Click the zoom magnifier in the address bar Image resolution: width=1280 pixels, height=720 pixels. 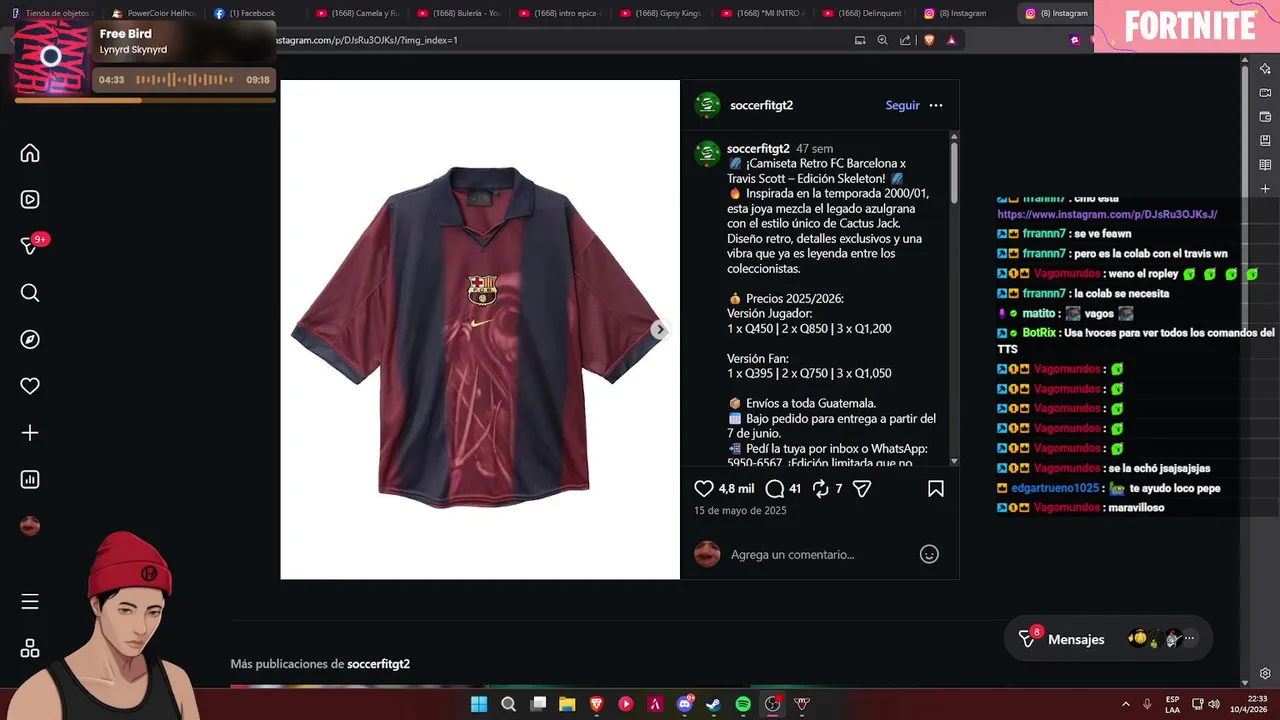click(882, 40)
